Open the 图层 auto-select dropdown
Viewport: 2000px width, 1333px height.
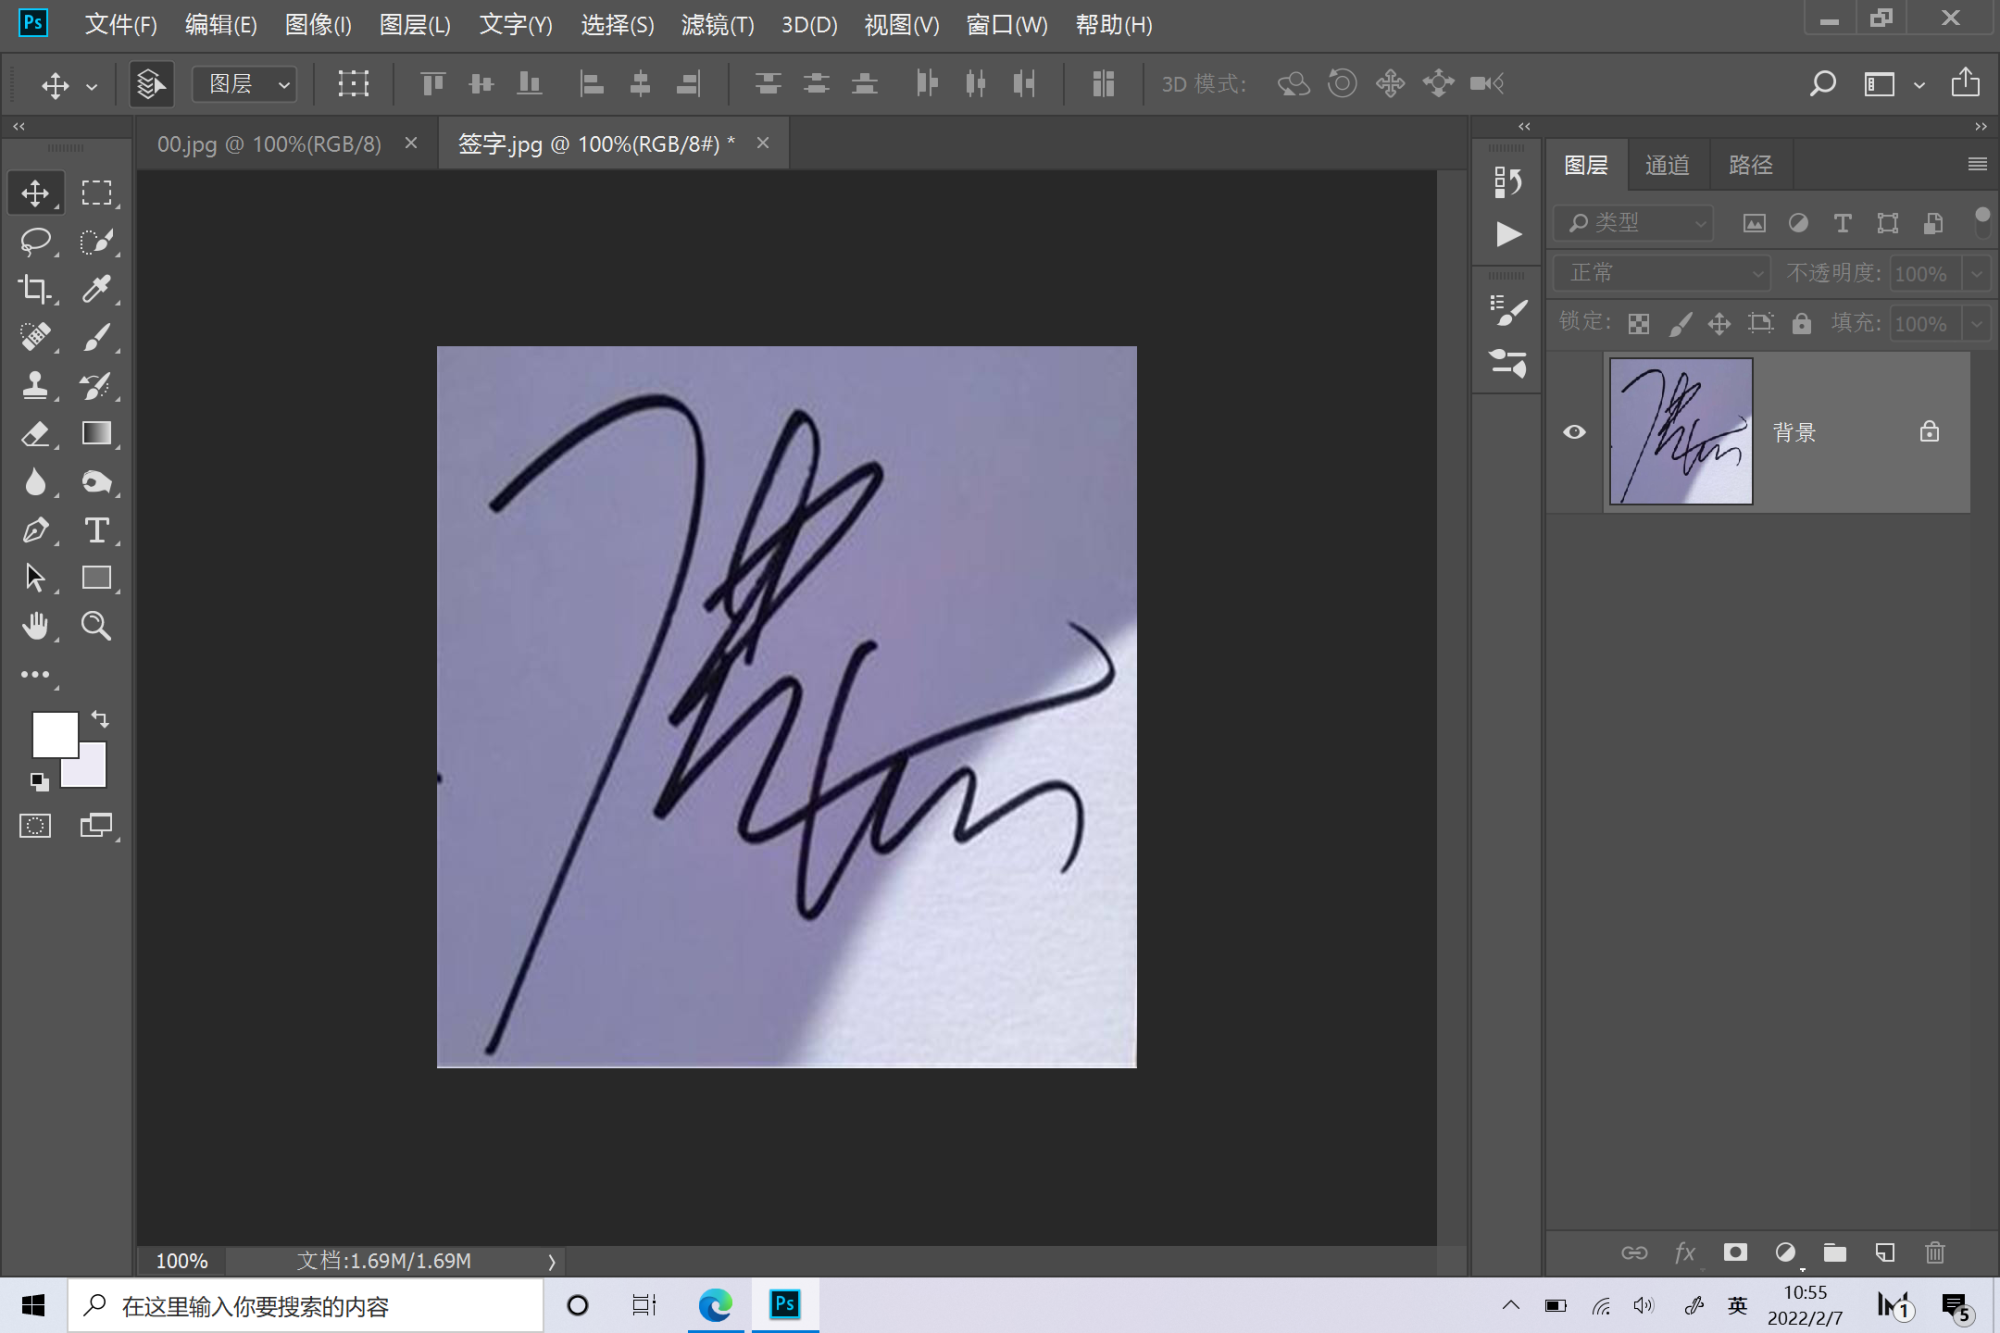tap(245, 84)
